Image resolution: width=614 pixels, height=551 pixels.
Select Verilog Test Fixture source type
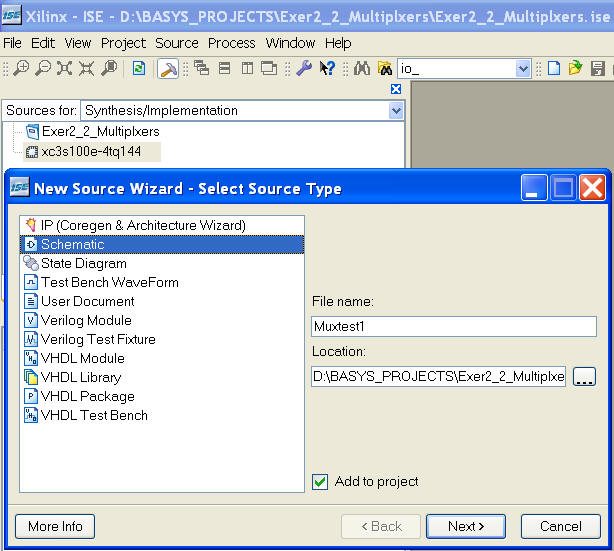[x=162, y=339]
